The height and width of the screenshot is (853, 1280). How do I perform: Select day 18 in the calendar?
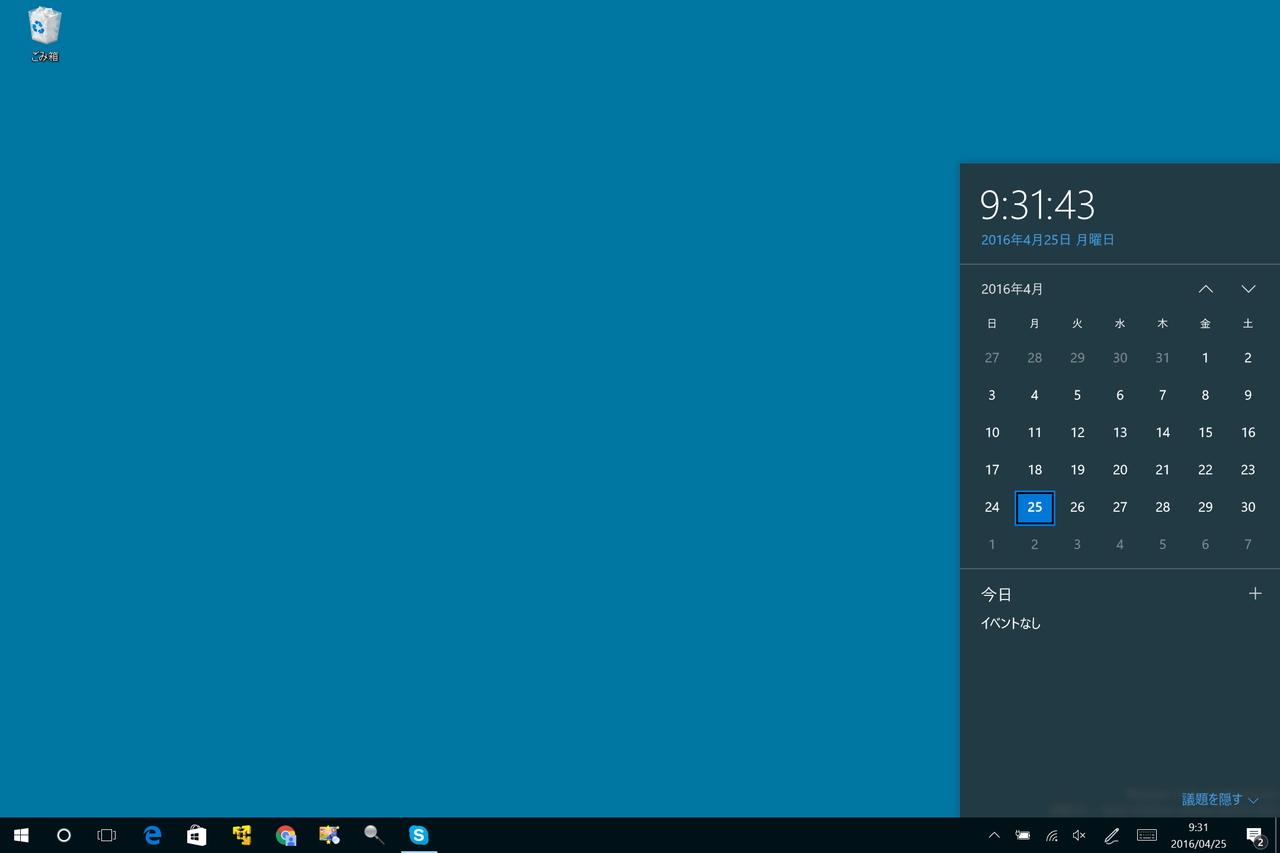1035,470
